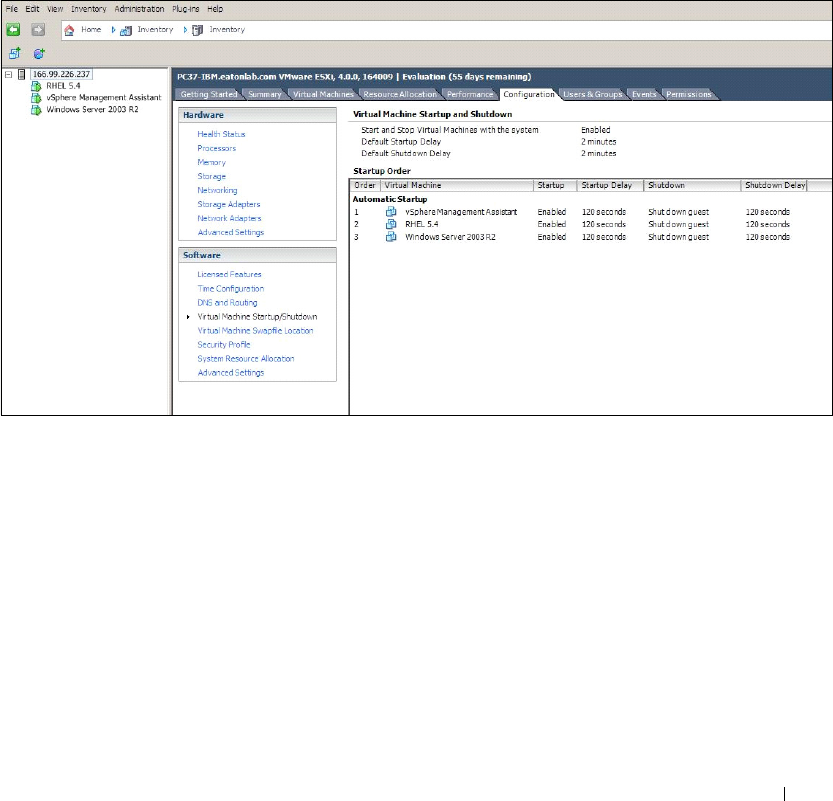Click the host server icon for 166.99.226.237
The height and width of the screenshot is (801, 833).
coord(21,74)
